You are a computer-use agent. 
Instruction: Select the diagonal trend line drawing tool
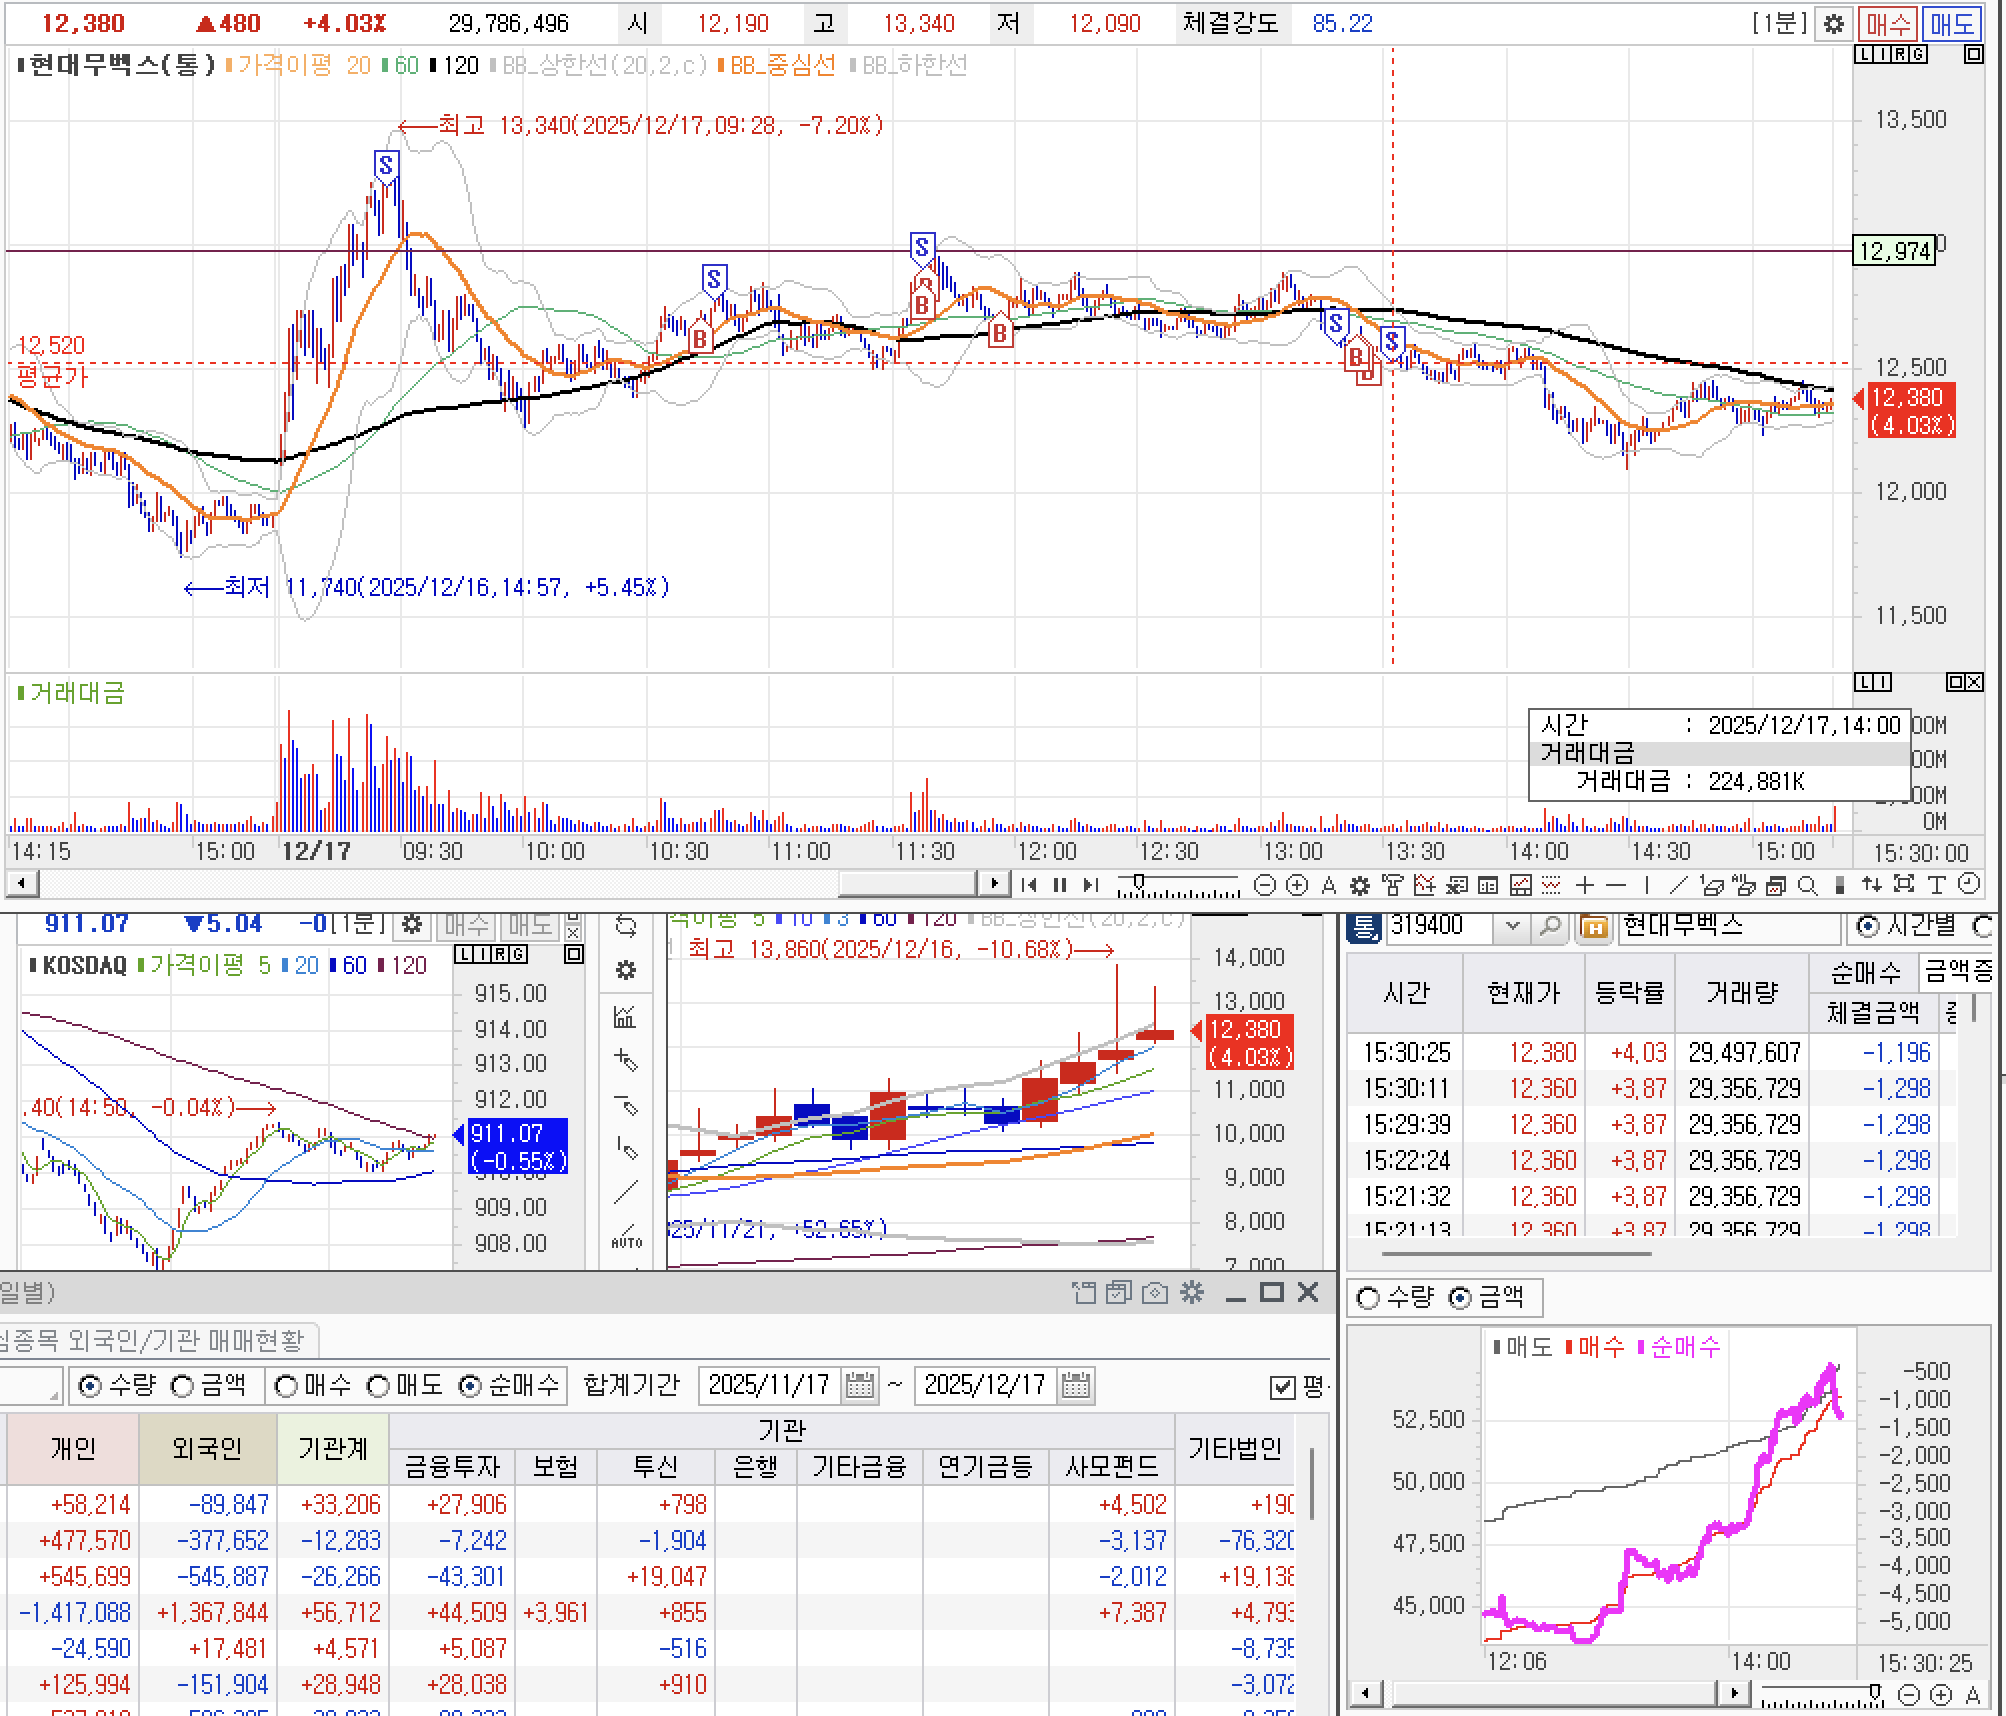pos(1678,885)
